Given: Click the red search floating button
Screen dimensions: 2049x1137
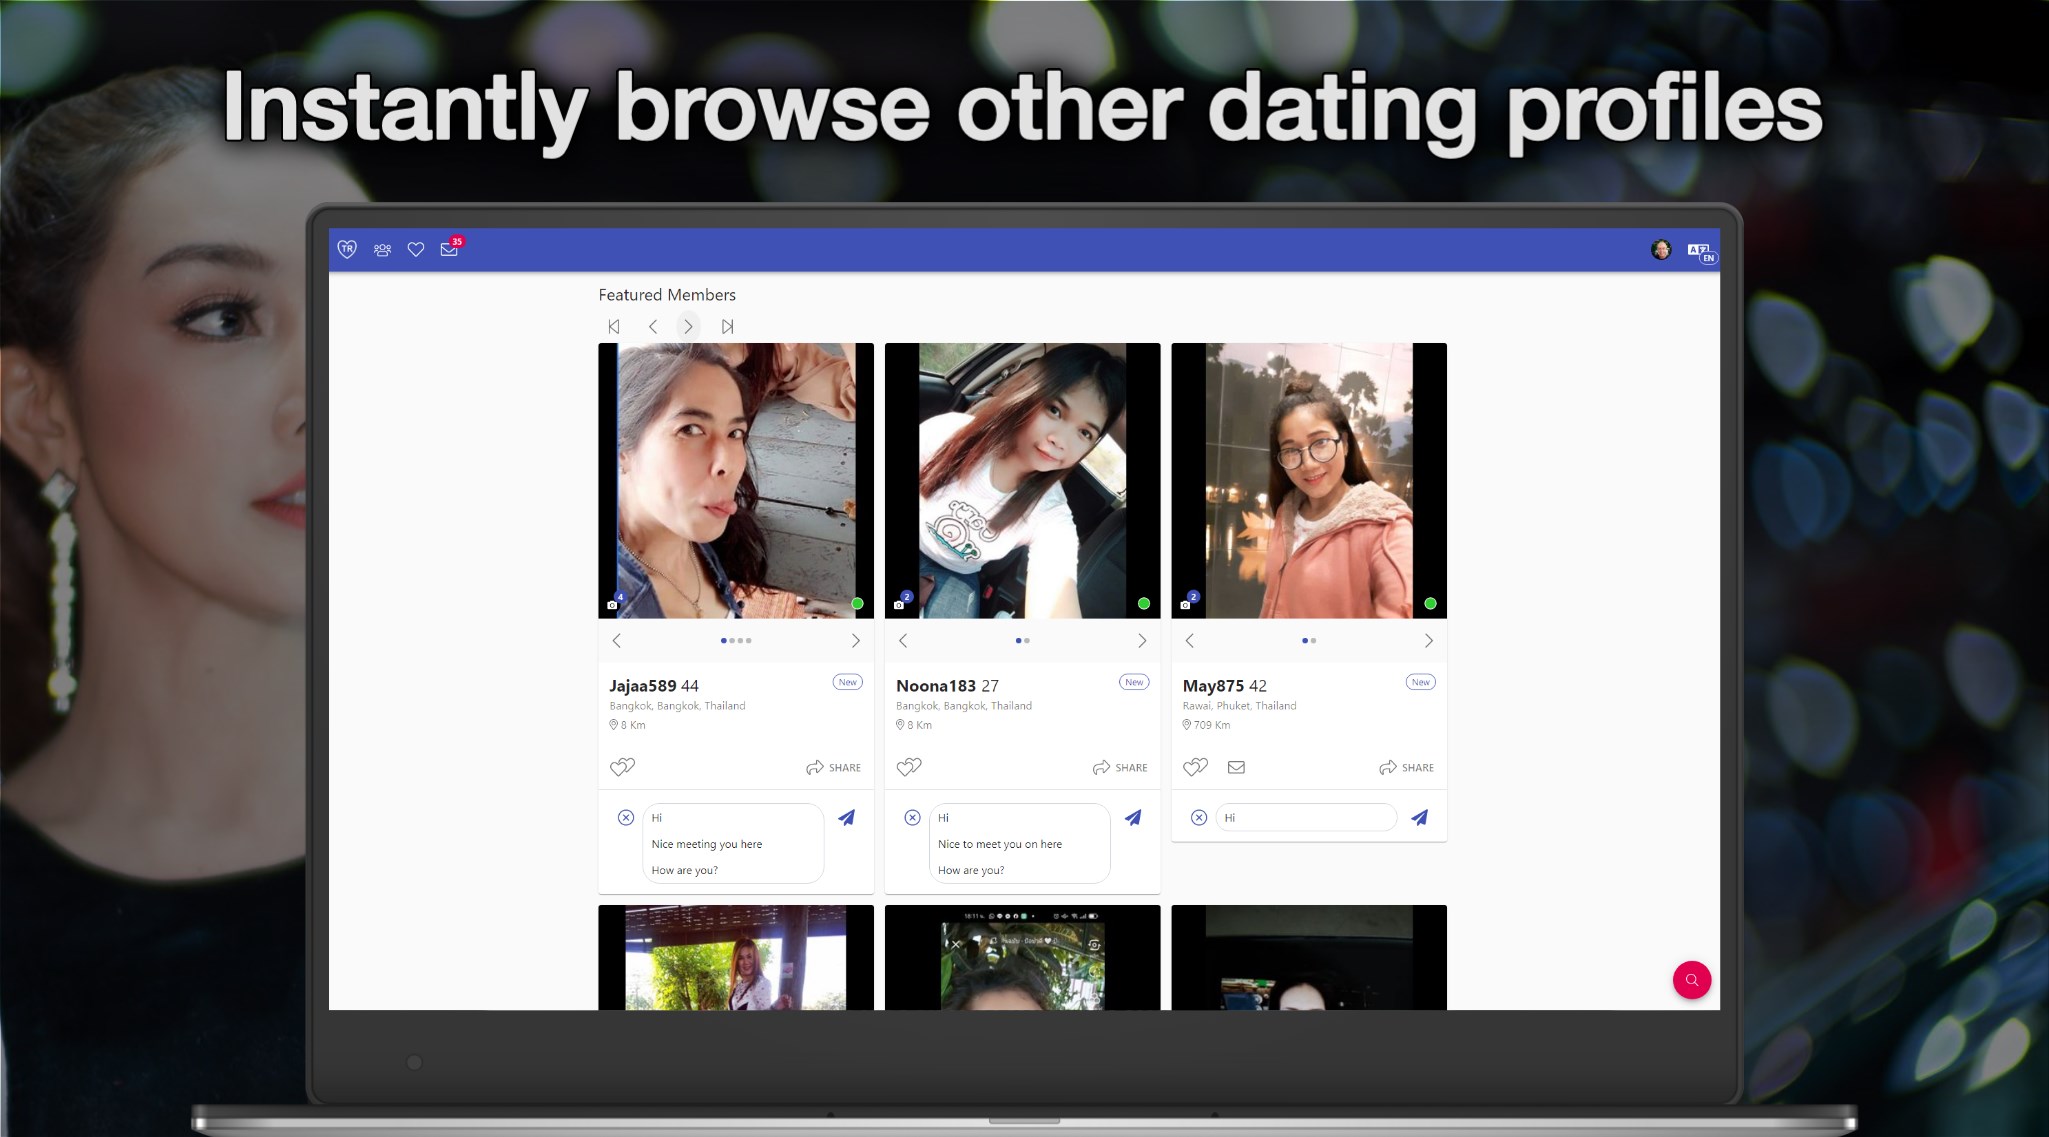Looking at the screenshot, I should 1691,980.
